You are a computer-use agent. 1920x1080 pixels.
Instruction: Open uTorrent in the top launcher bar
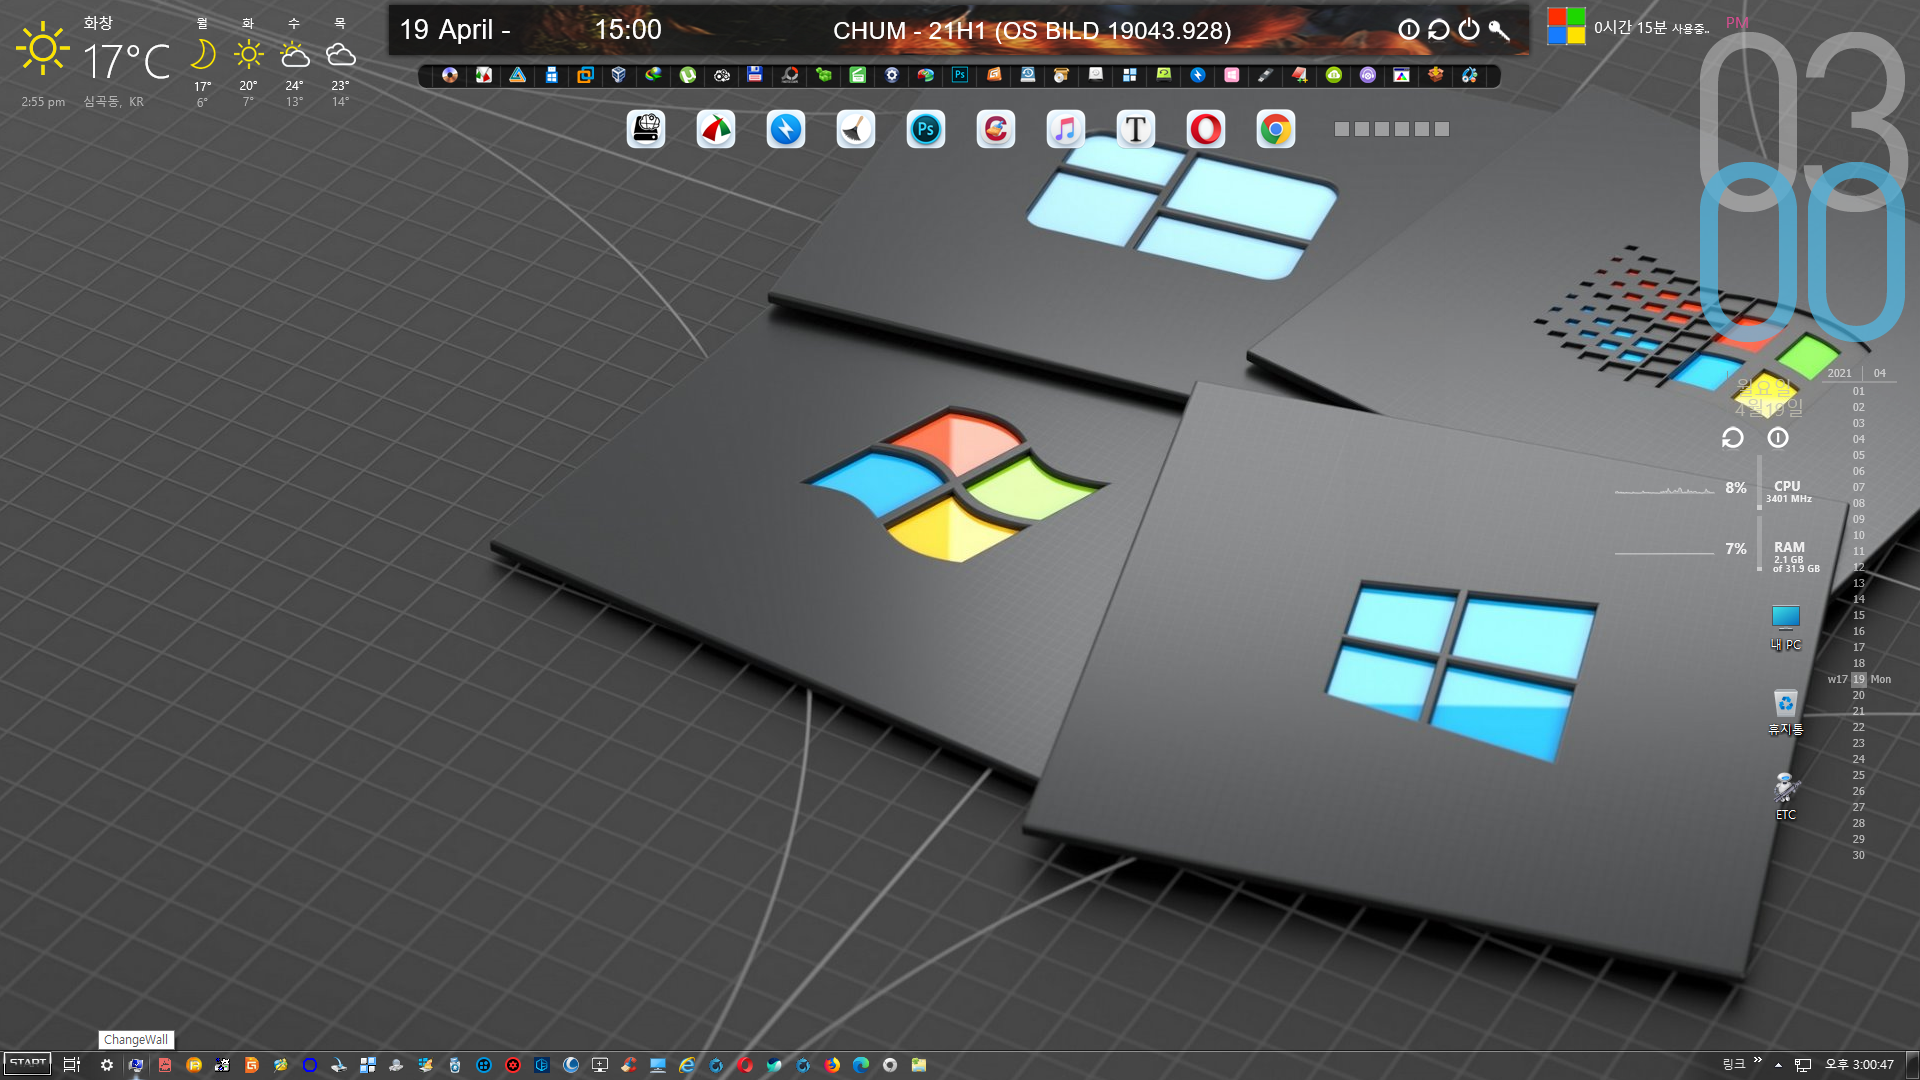click(688, 75)
